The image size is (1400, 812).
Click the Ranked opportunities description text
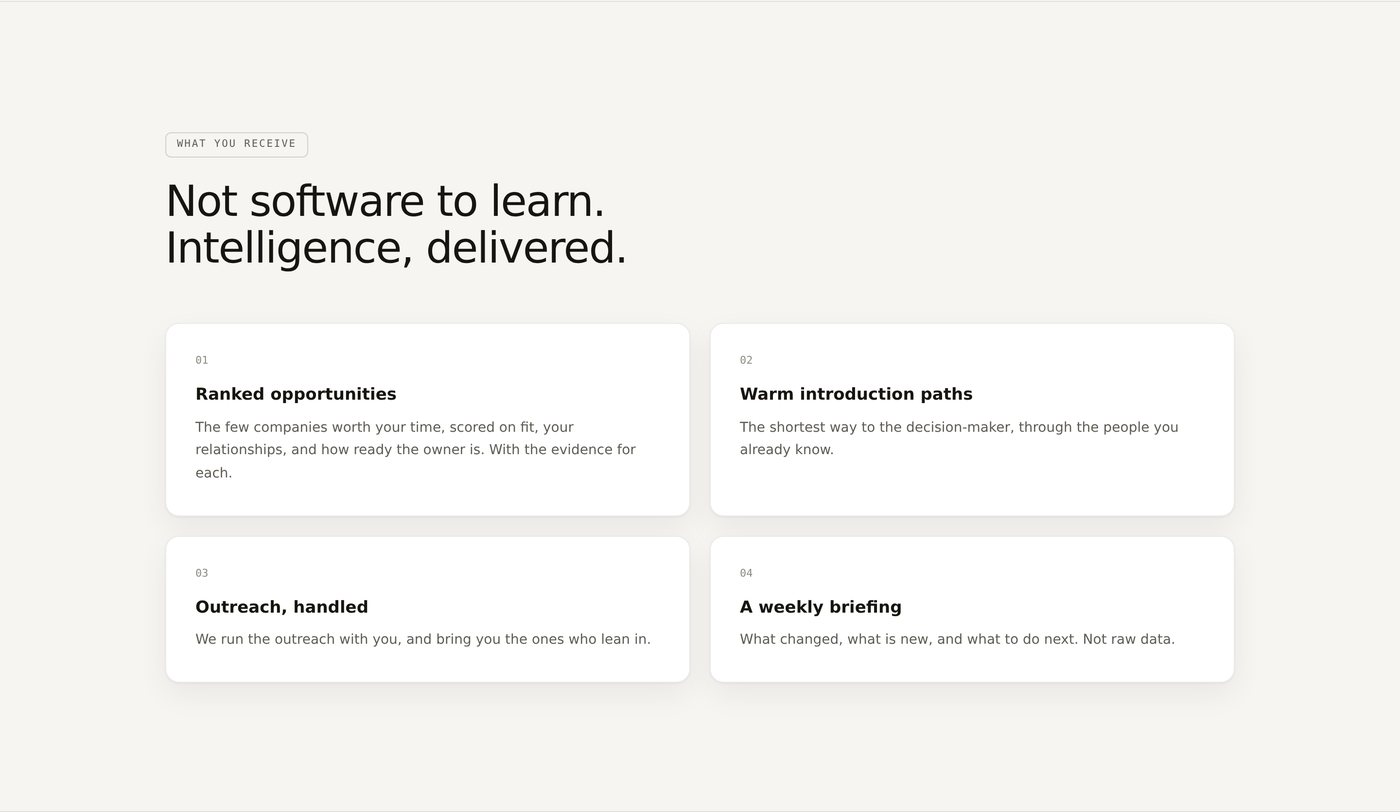415,450
